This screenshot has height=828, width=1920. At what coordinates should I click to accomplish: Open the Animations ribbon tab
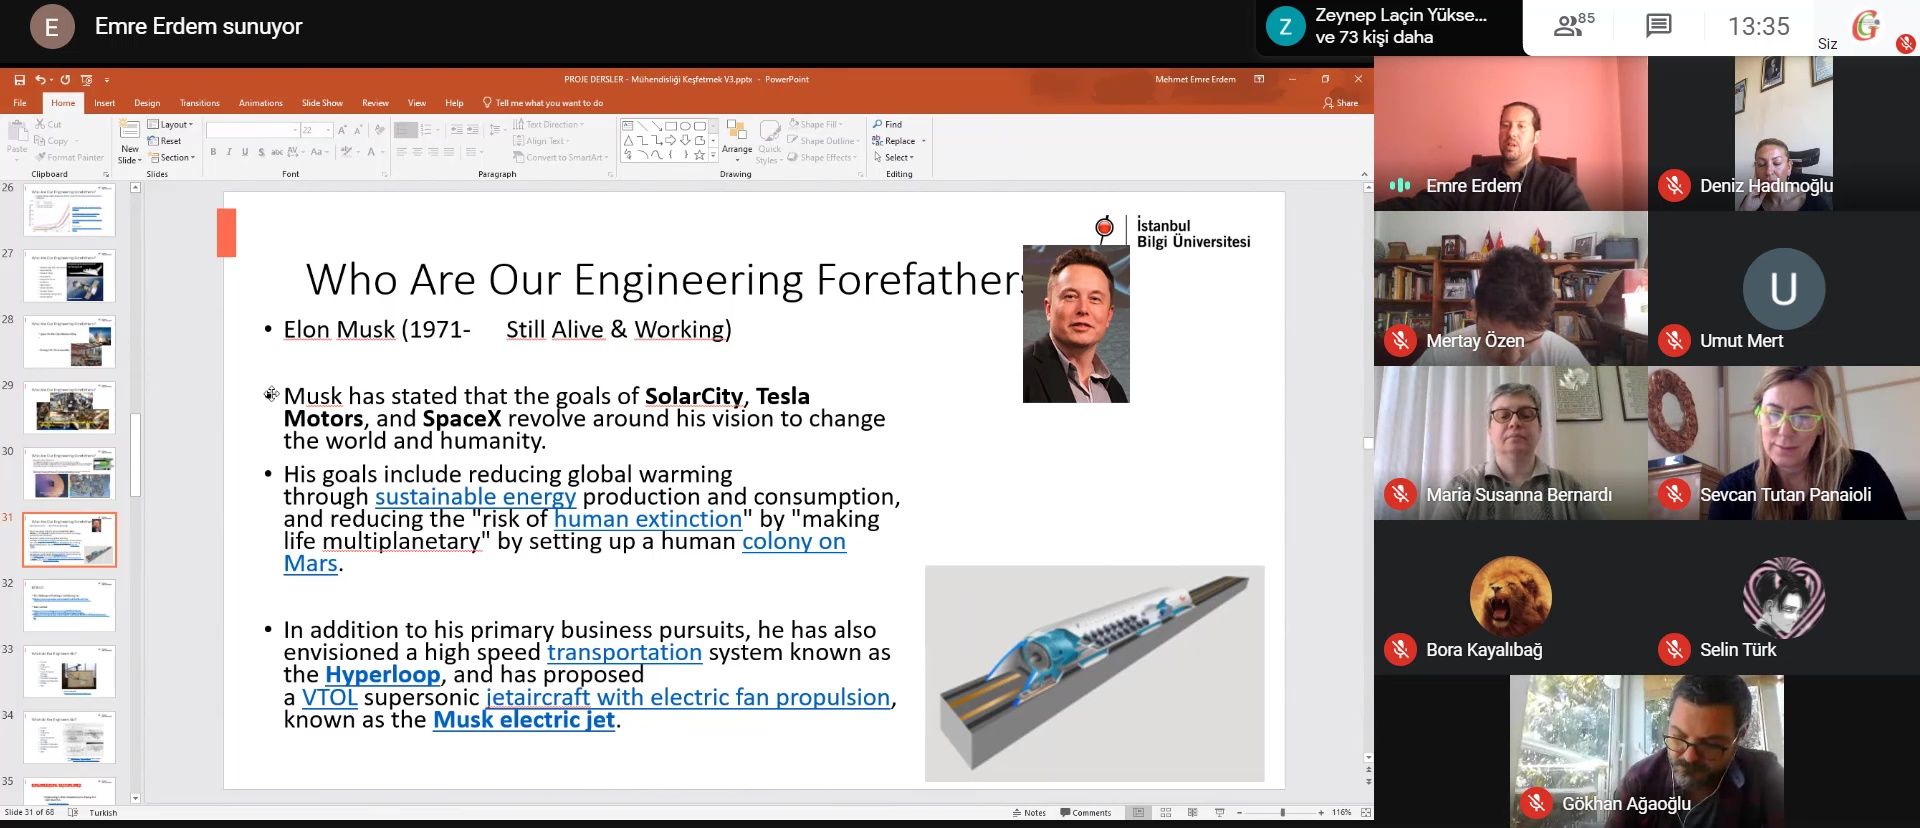260,103
